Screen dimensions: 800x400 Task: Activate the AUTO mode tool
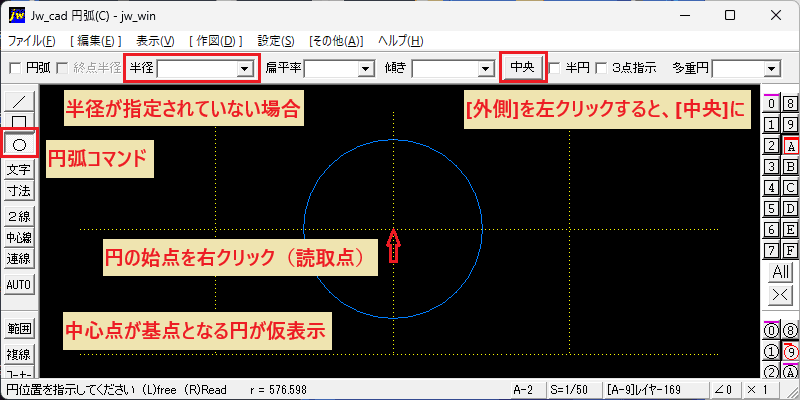(x=19, y=284)
